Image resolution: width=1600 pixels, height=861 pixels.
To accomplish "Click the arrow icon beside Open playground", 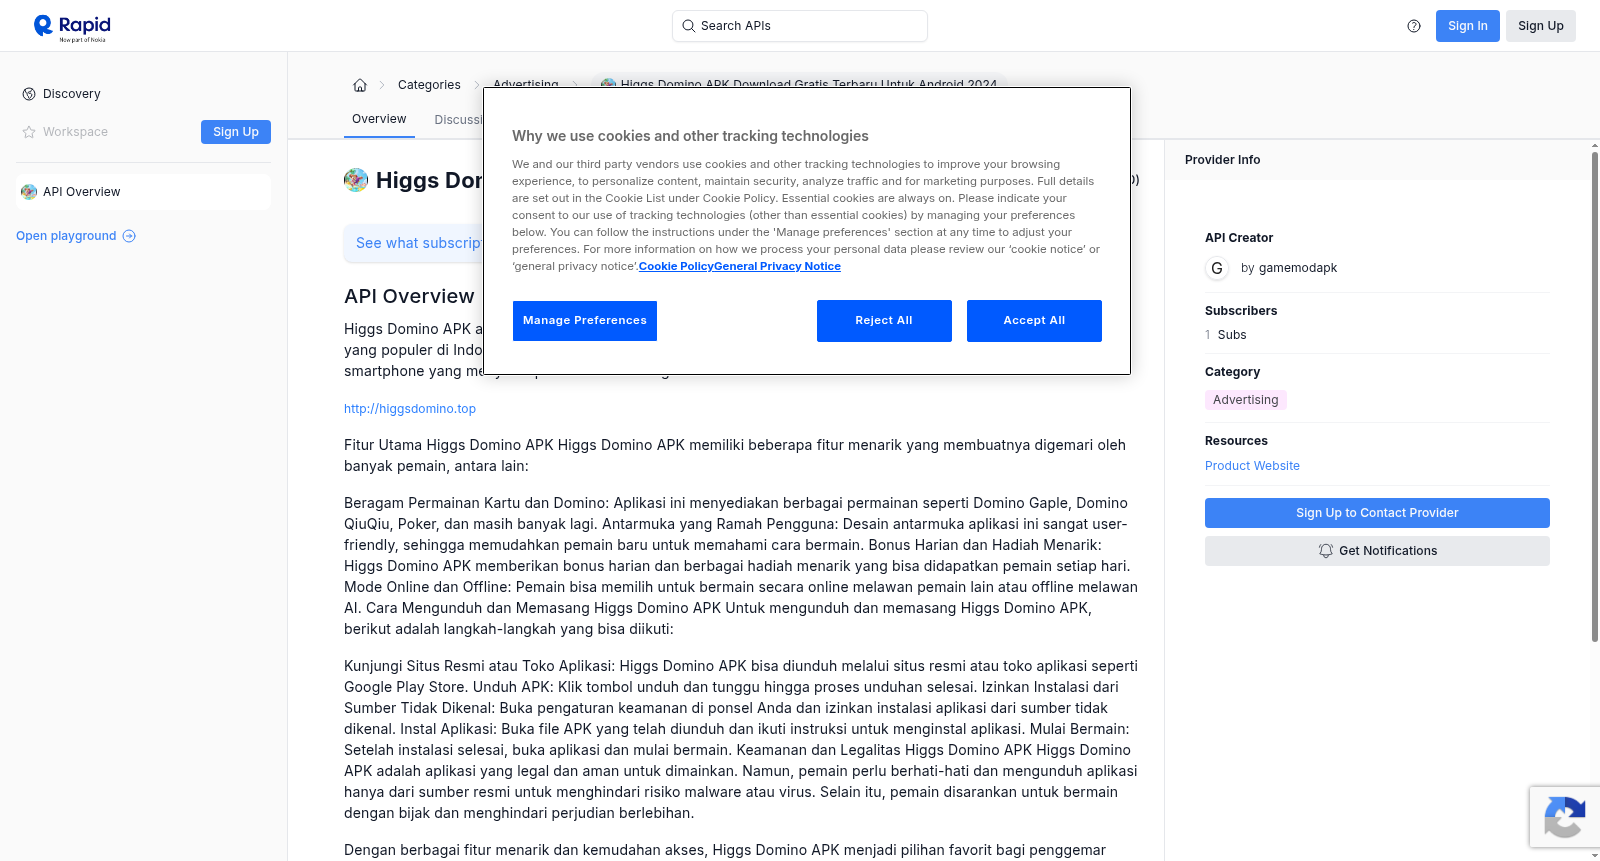I will point(129,236).
